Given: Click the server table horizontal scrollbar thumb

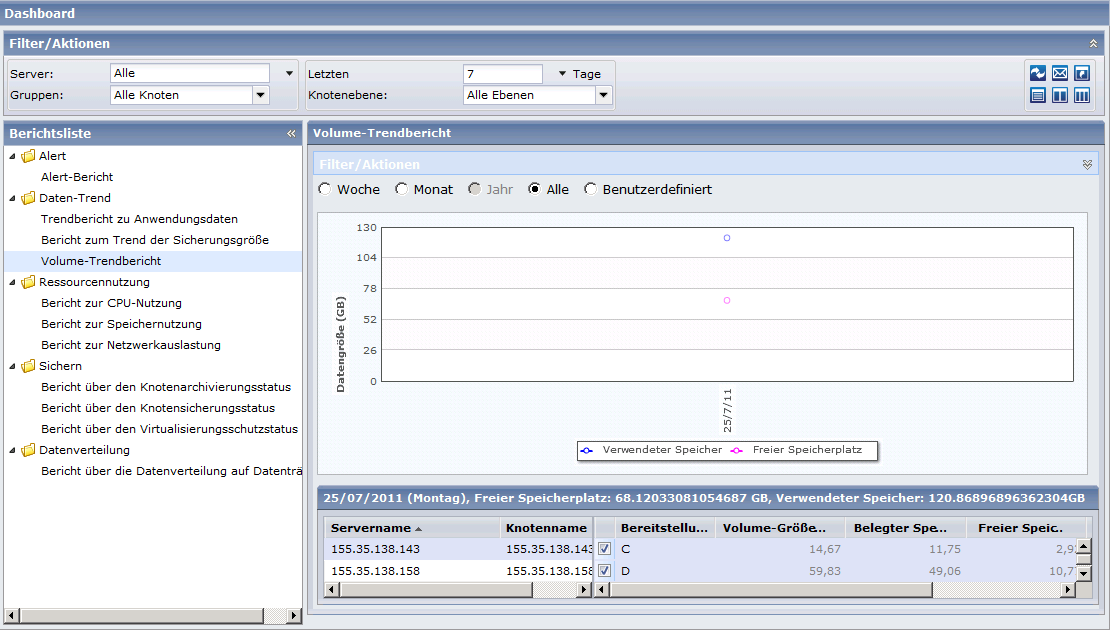Looking at the screenshot, I should (435, 590).
